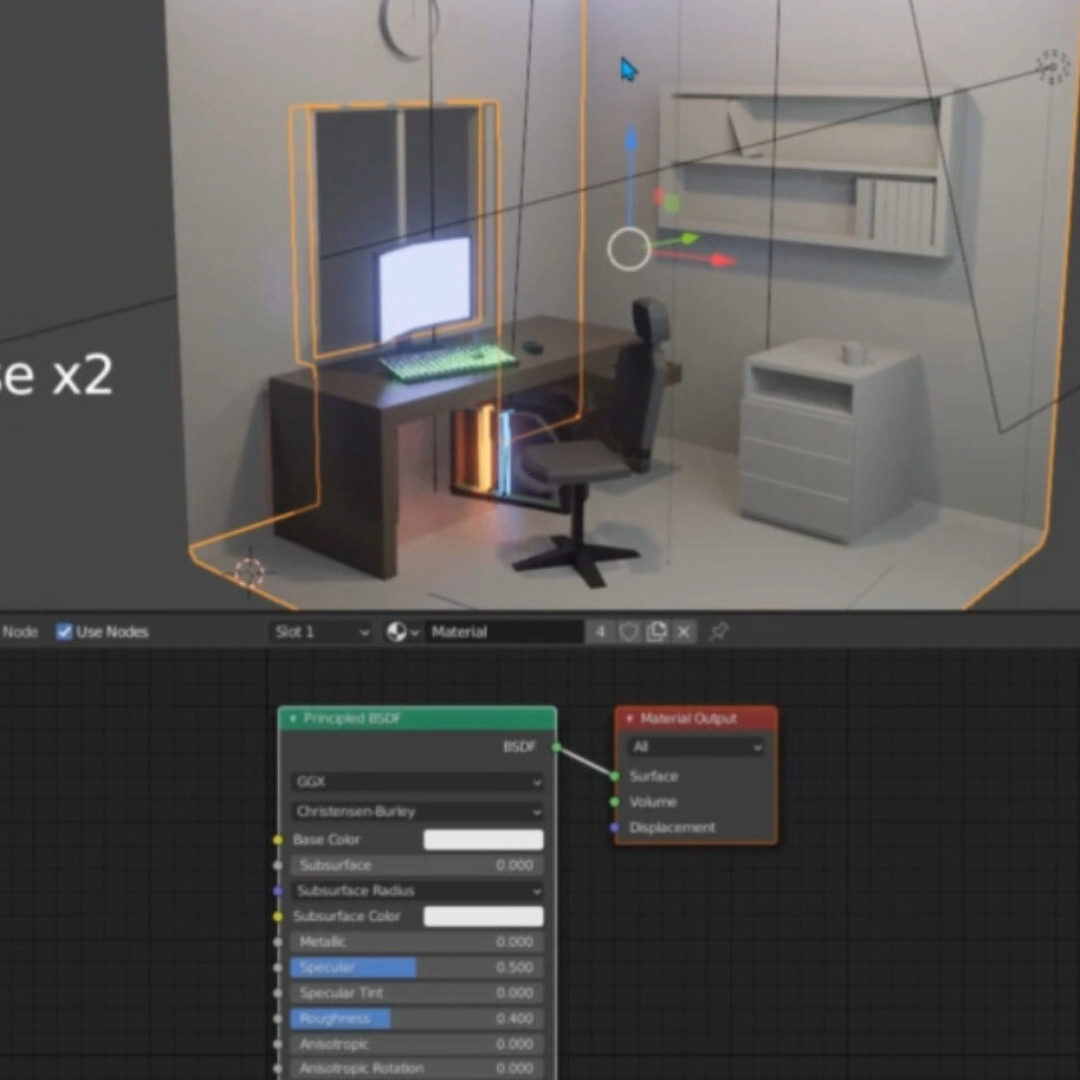Image resolution: width=1080 pixels, height=1080 pixels.
Task: Unlink the material with the X icon
Action: tap(683, 632)
